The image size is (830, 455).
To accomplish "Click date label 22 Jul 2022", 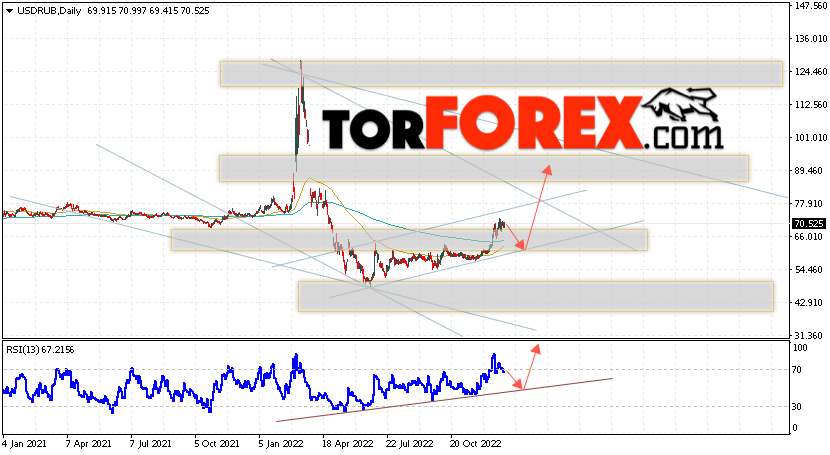I will point(409,443).
